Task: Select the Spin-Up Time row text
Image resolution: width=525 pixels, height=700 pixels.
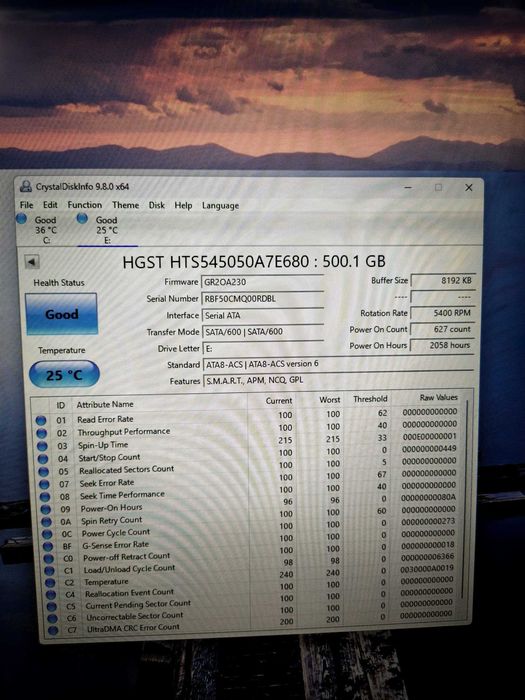Action: (x=103, y=445)
